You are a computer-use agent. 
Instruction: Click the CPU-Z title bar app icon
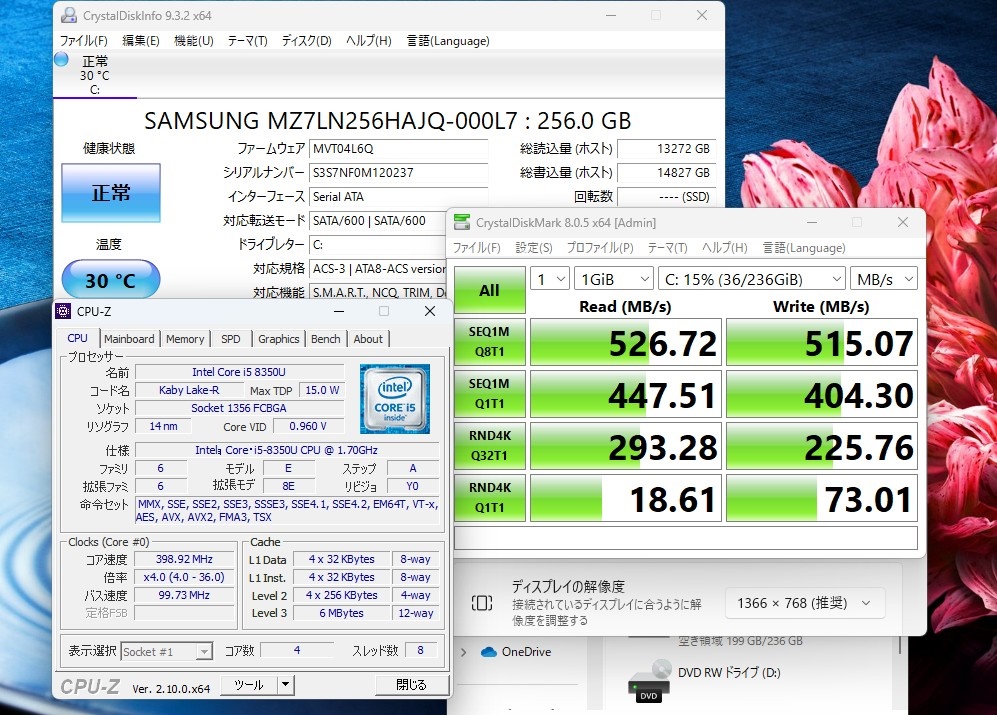click(x=63, y=311)
